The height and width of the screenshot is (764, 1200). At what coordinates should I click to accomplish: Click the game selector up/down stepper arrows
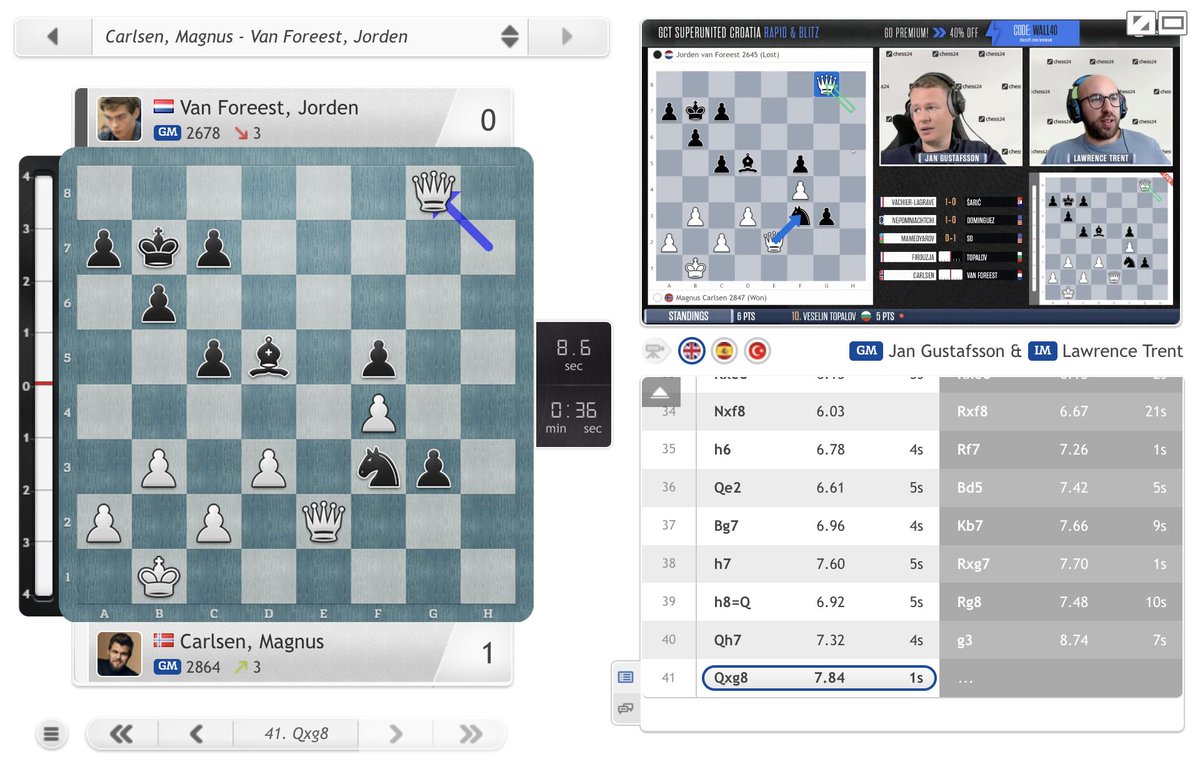[510, 37]
